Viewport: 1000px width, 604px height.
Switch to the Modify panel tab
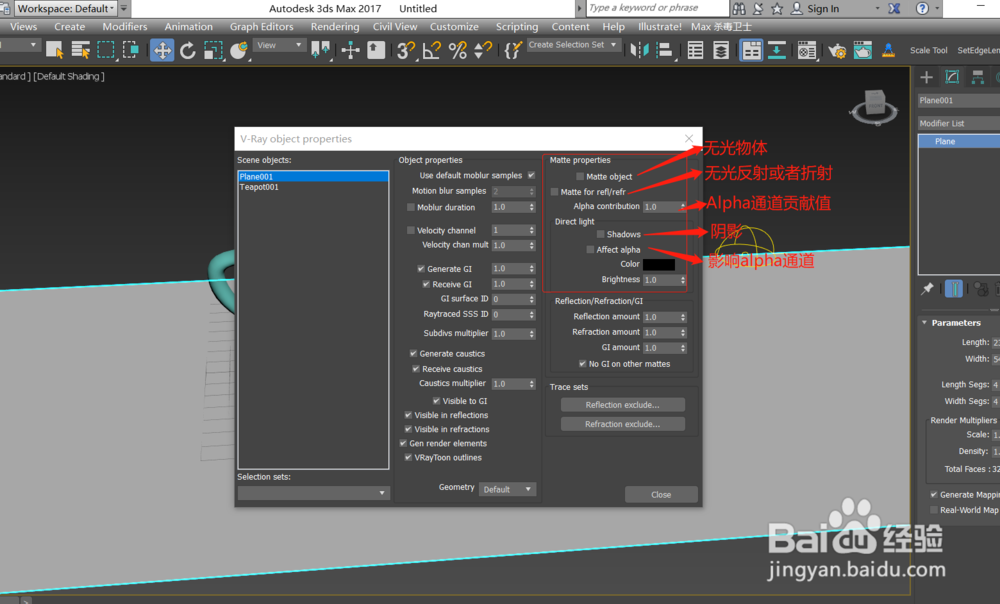[952, 77]
